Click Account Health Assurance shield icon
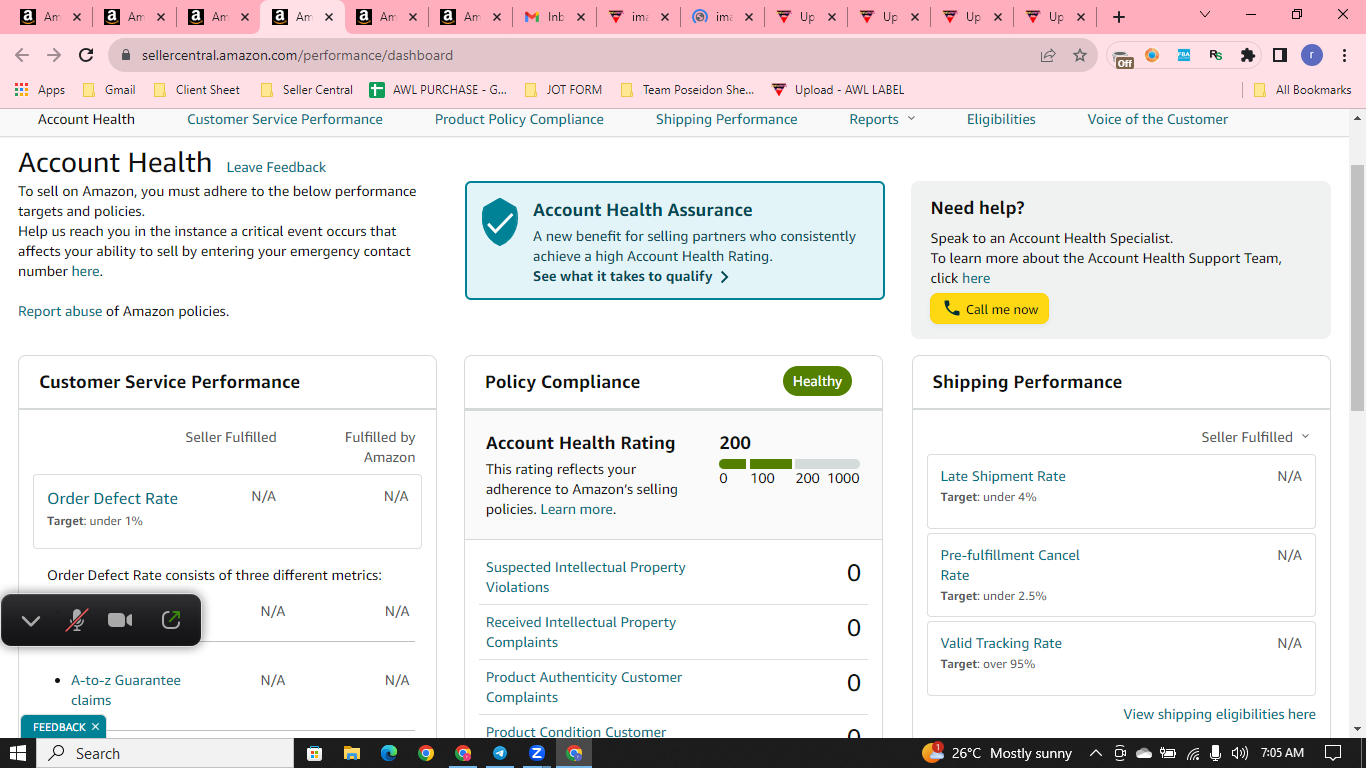 click(x=499, y=222)
